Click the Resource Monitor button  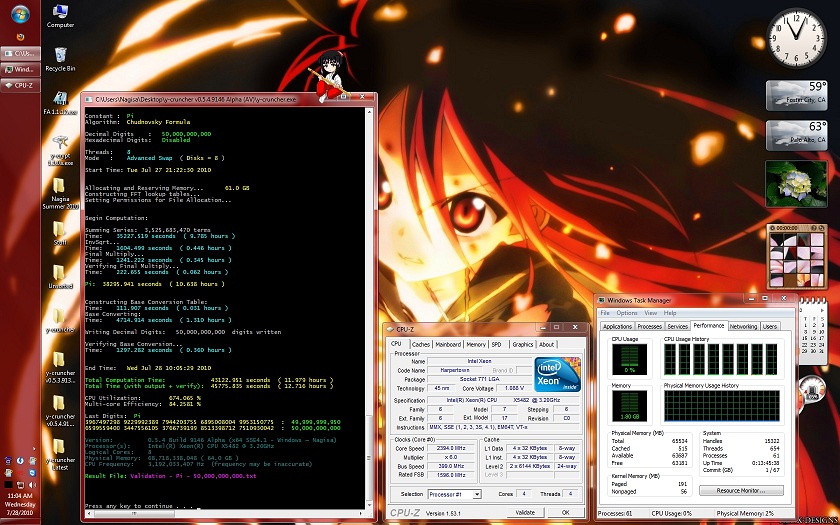pyautogui.click(x=741, y=491)
